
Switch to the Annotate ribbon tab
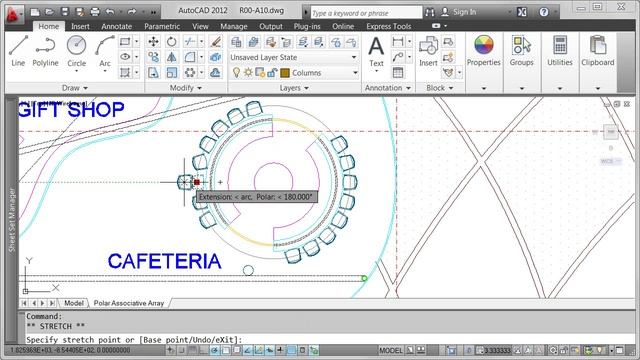point(117,26)
